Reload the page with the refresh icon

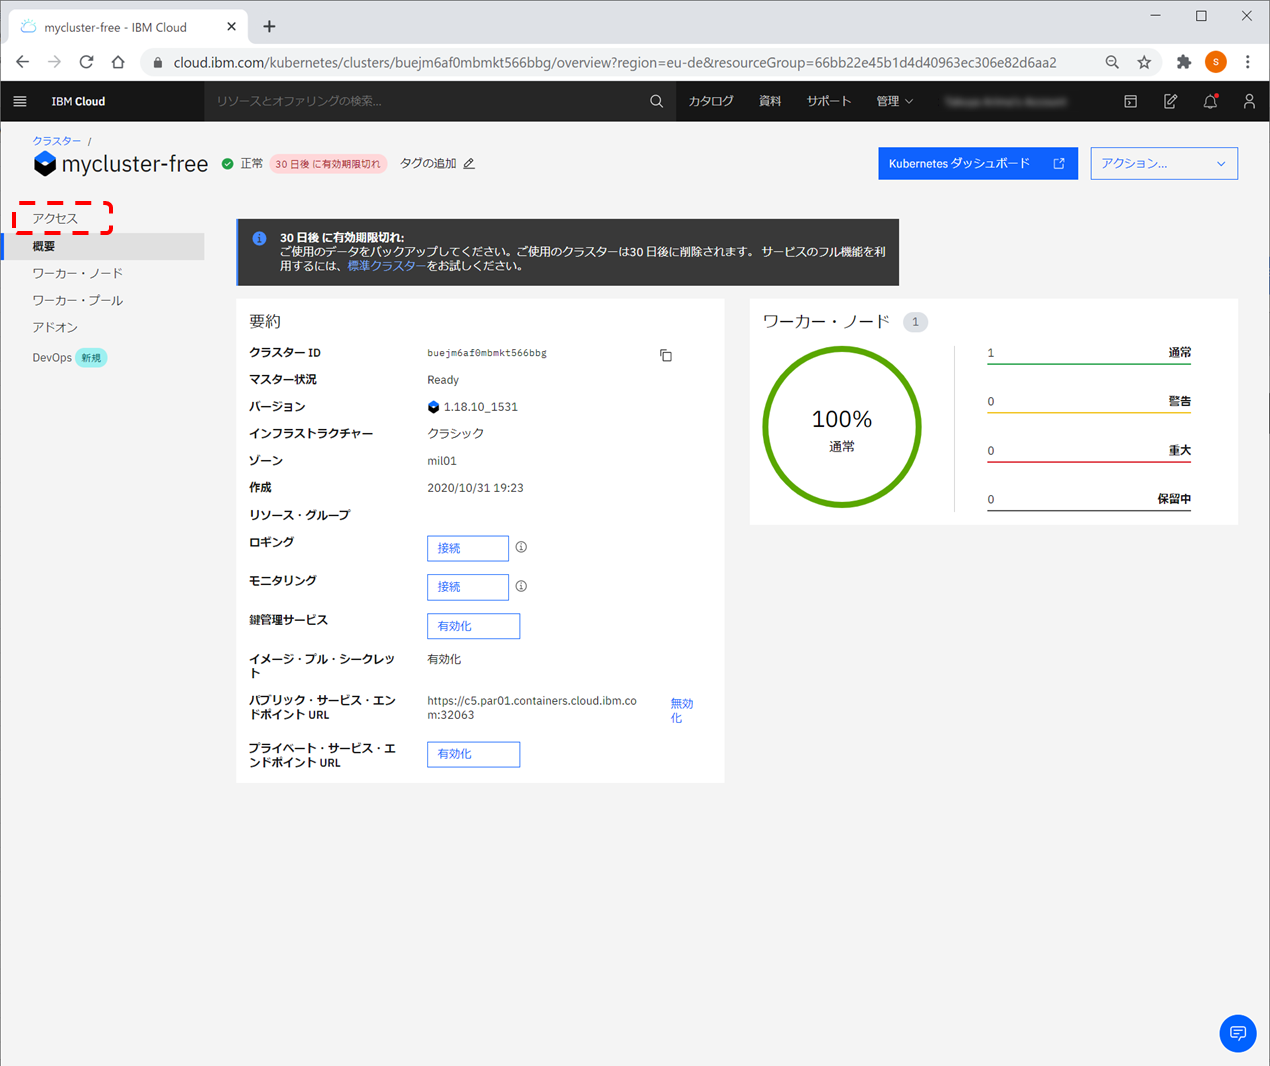click(x=87, y=62)
